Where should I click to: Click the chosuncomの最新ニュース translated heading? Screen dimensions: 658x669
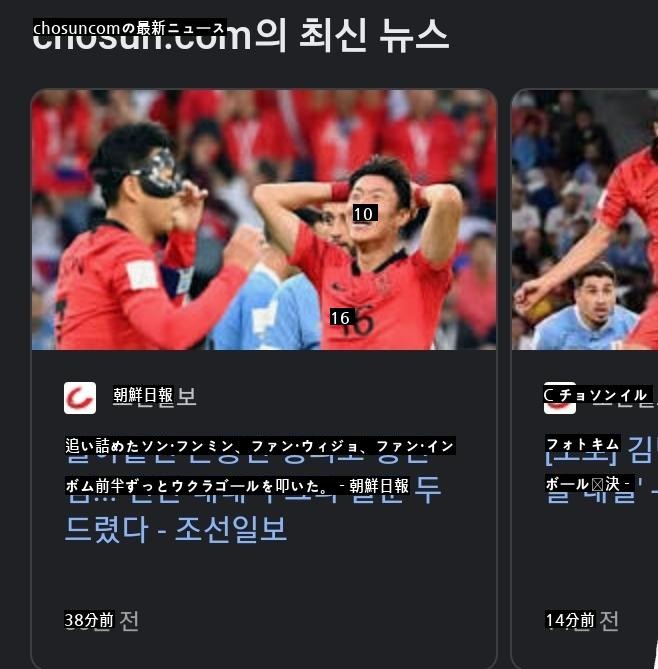(129, 28)
